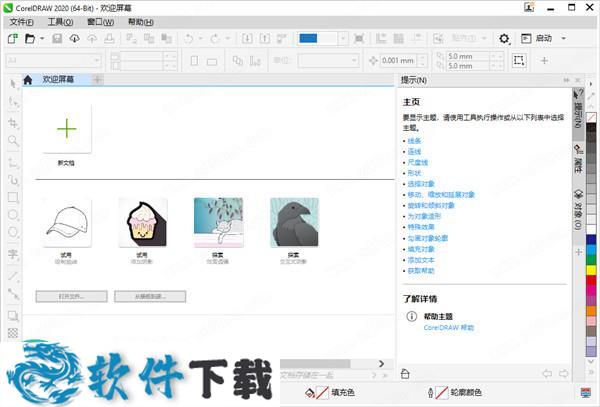Switch to the 对象(O) docker tab
Image resolution: width=600 pixels, height=407 pixels.
click(x=578, y=210)
